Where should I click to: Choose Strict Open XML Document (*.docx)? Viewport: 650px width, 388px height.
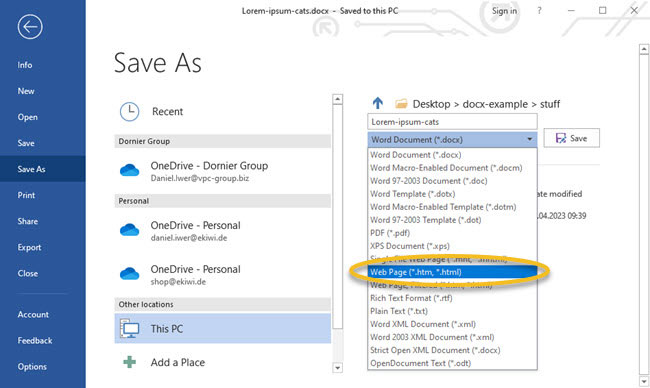(452, 350)
